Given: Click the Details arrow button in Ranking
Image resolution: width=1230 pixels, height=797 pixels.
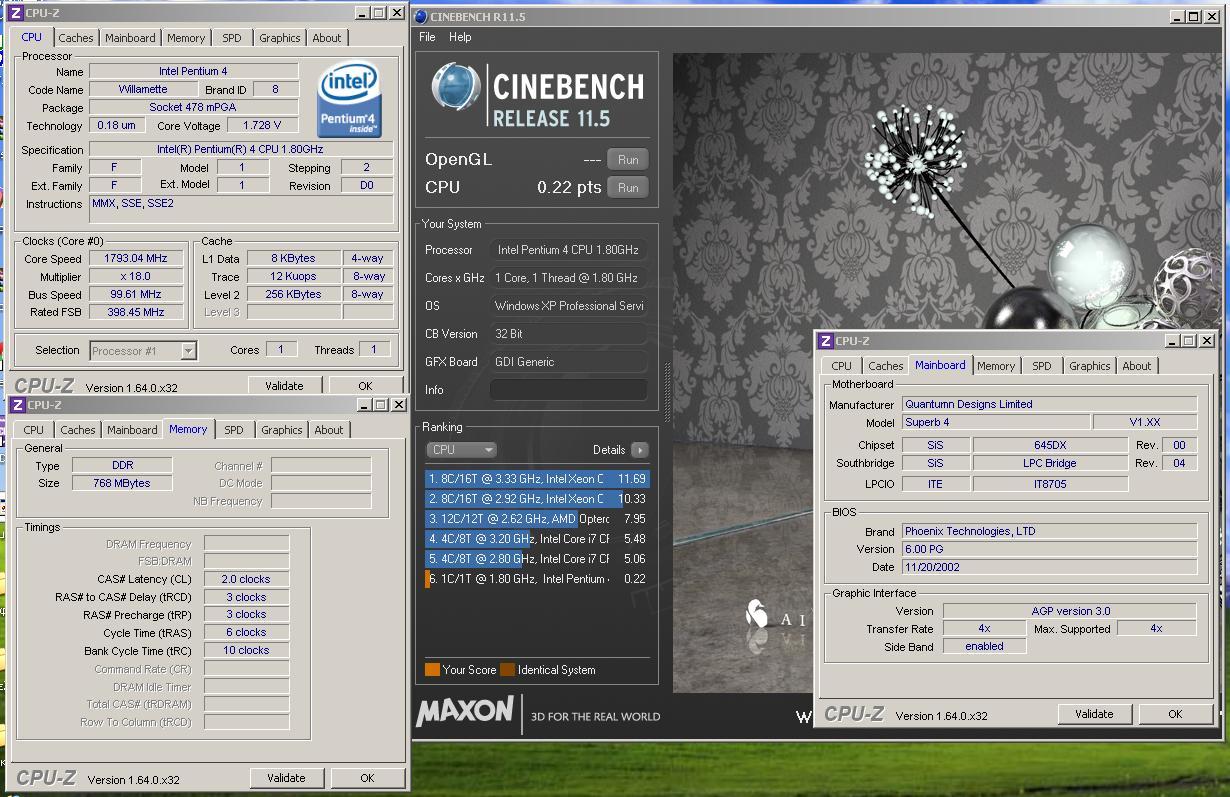Looking at the screenshot, I should (x=639, y=450).
